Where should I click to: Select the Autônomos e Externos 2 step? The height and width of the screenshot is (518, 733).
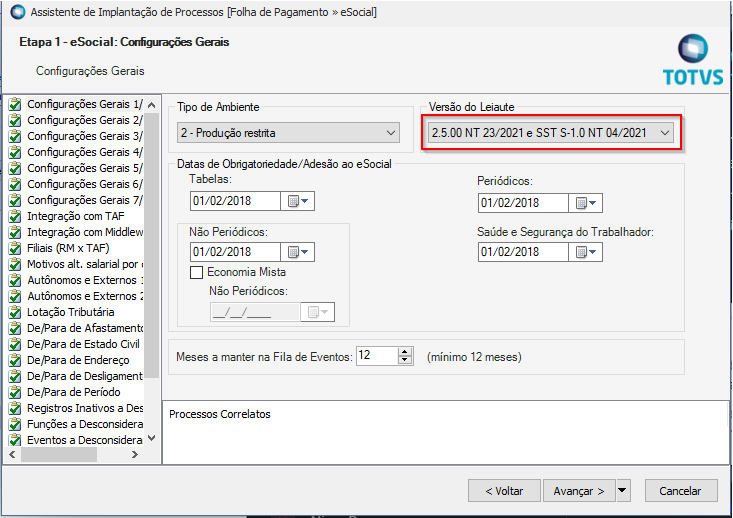tap(85, 296)
